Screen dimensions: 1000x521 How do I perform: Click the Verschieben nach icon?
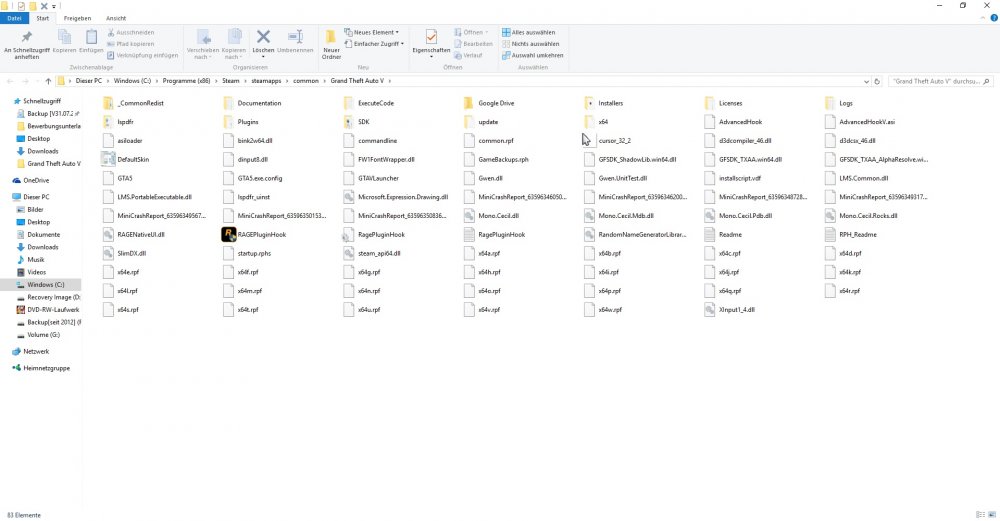(203, 37)
